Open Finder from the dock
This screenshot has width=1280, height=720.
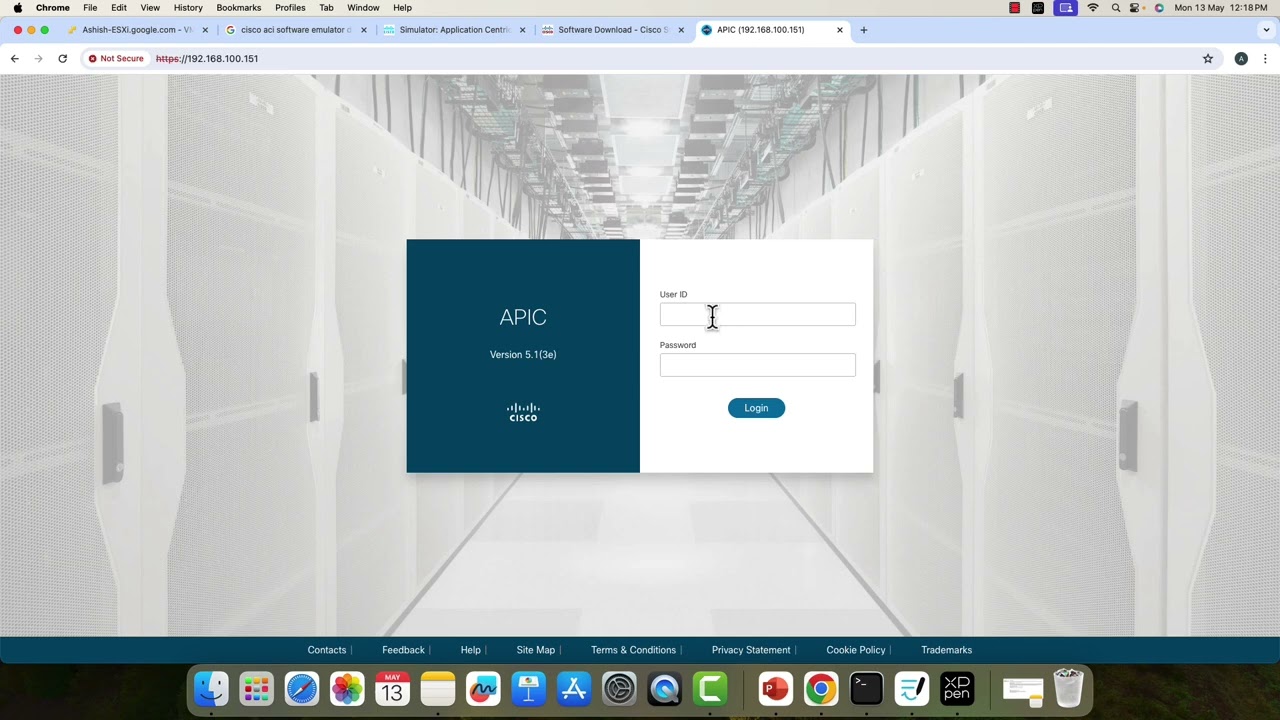[211, 689]
